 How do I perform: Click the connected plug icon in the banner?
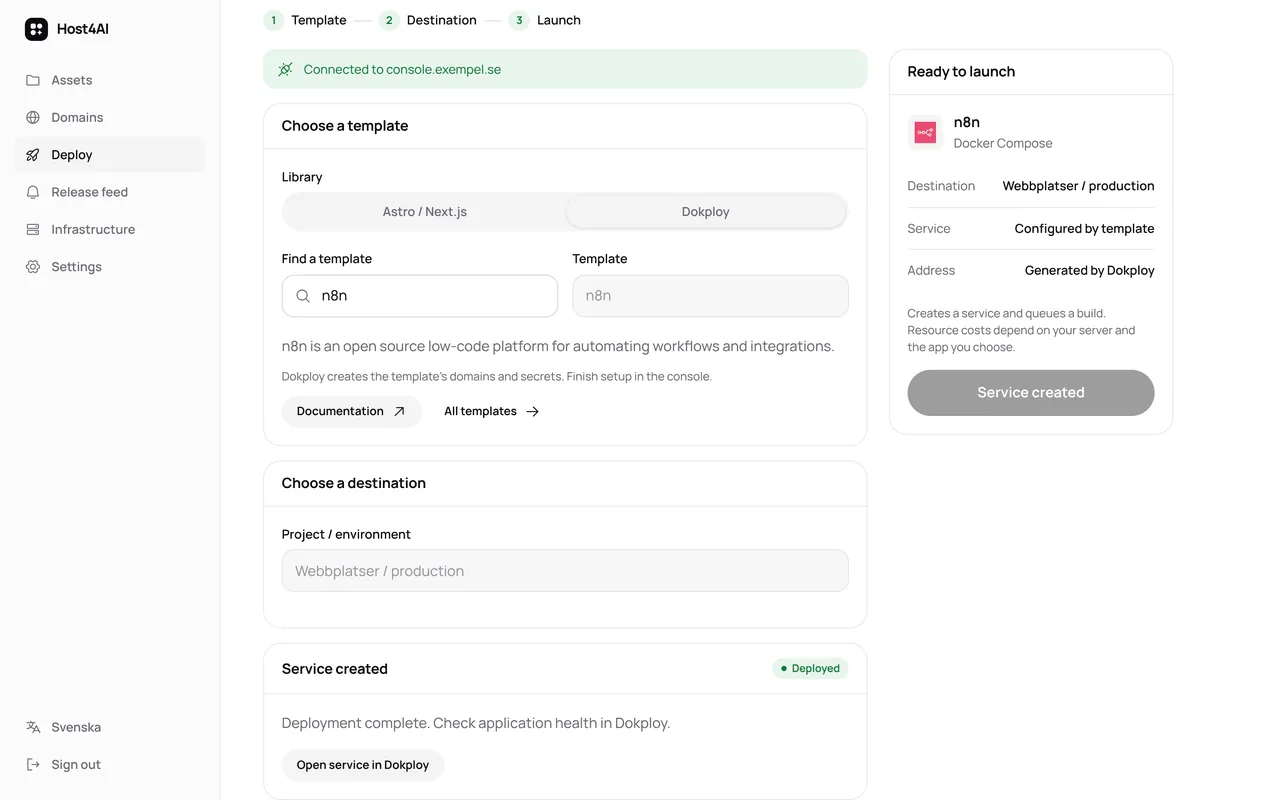tap(286, 69)
